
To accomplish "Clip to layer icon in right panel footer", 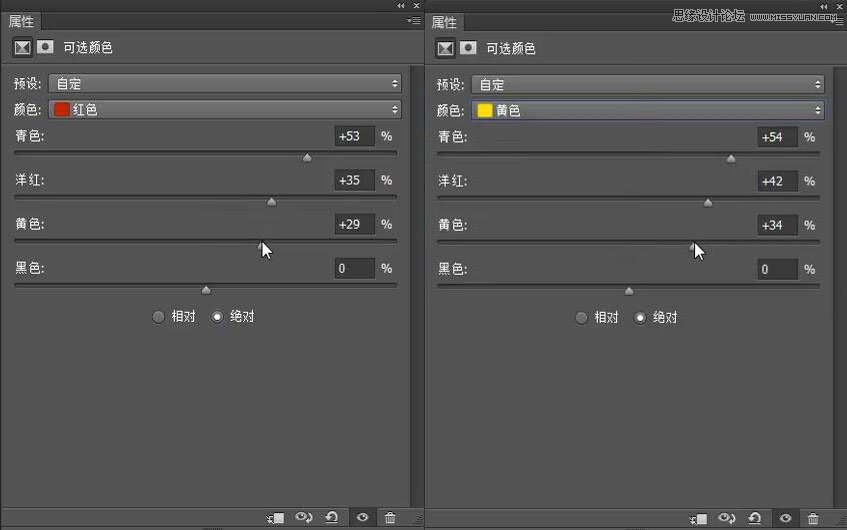I will (x=698, y=519).
